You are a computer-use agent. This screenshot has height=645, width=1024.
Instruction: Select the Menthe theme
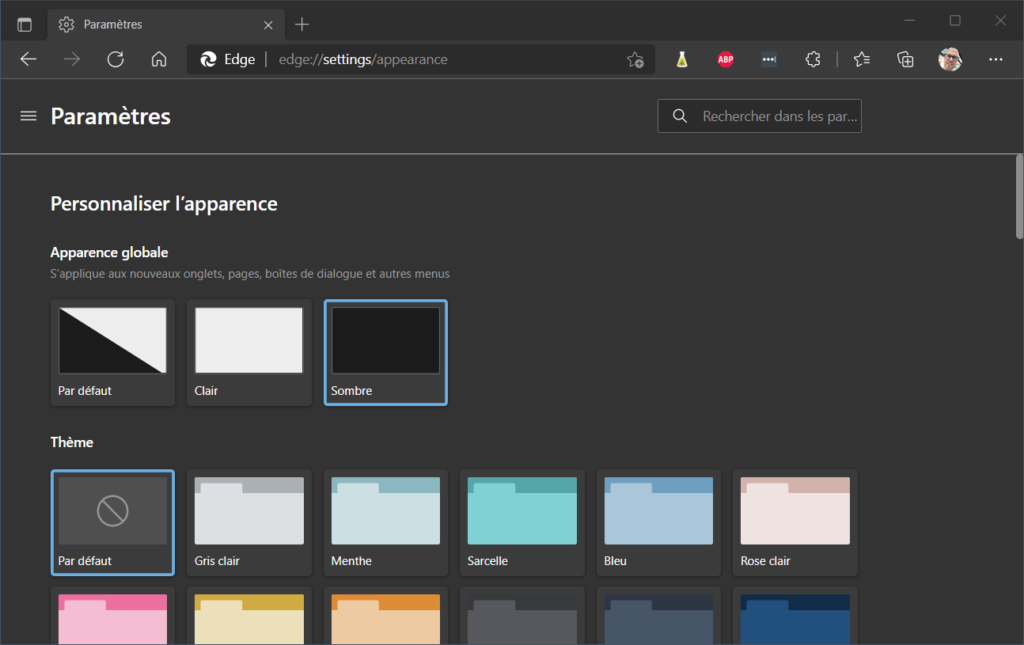pos(385,522)
